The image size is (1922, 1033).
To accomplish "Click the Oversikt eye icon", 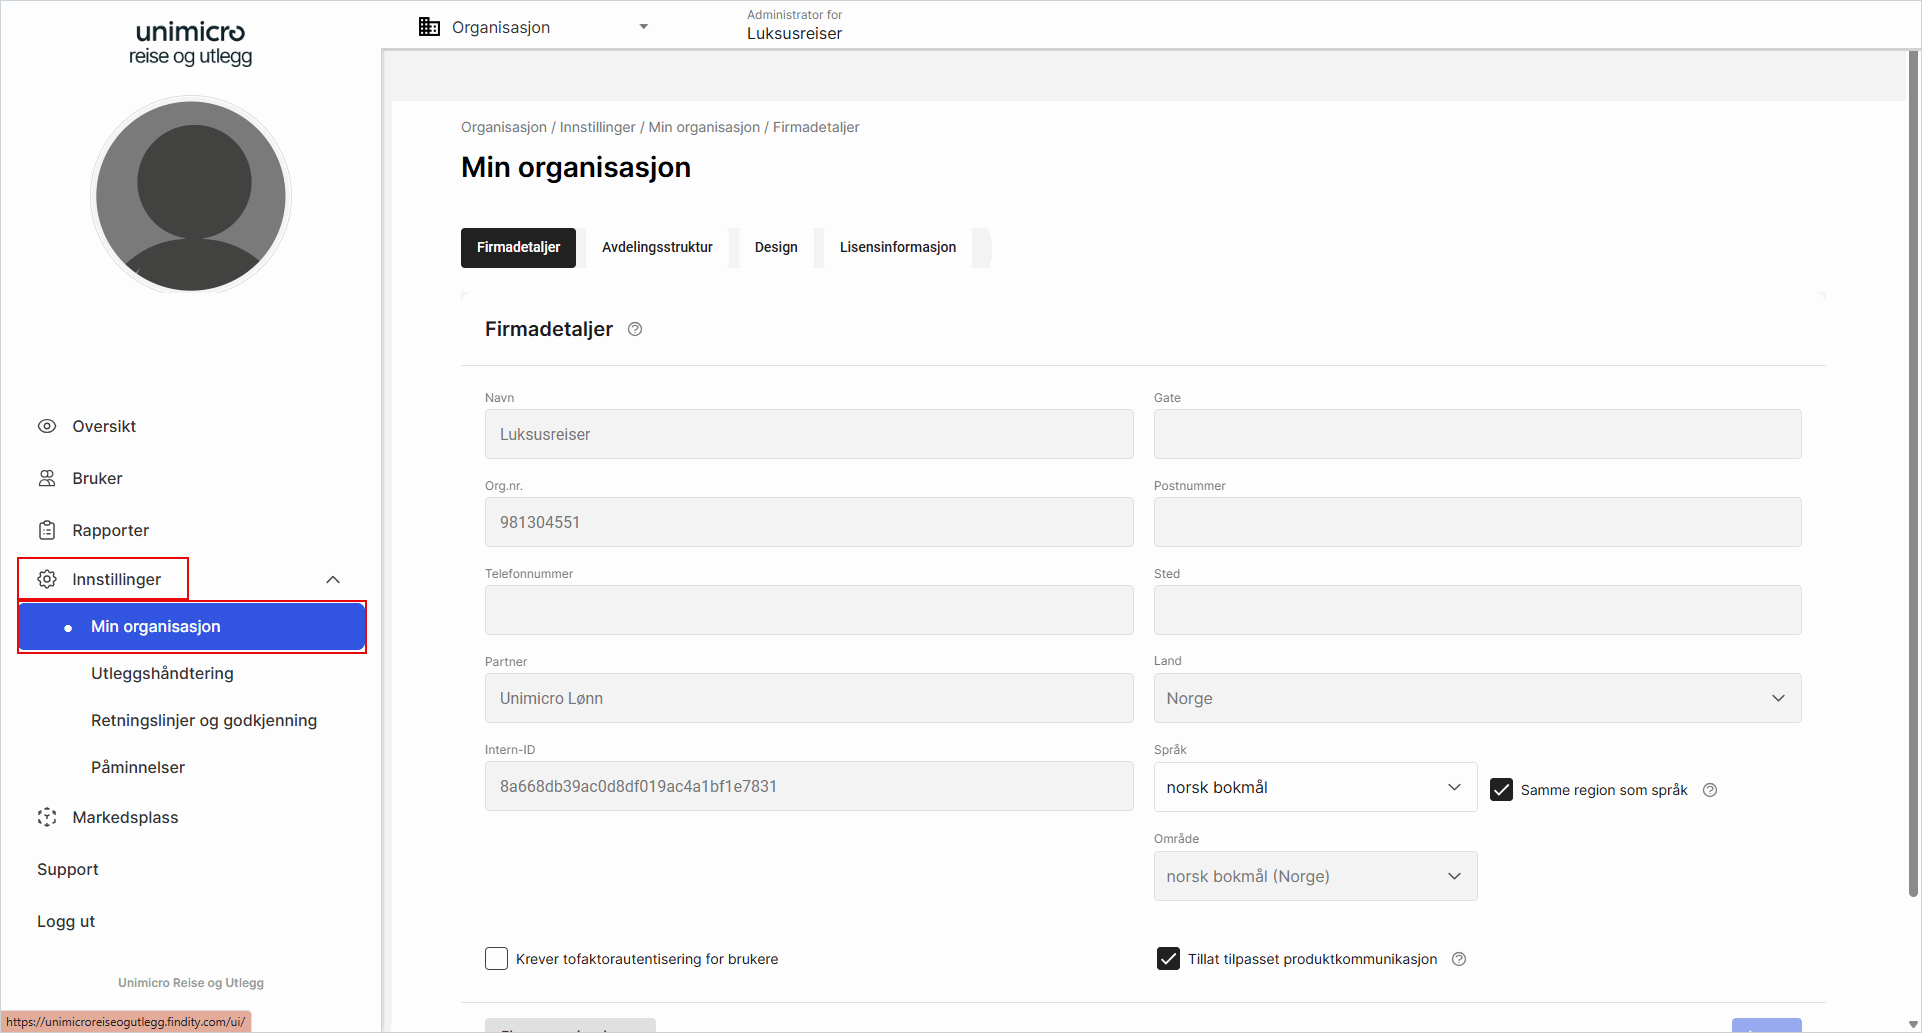I will pyautogui.click(x=47, y=426).
